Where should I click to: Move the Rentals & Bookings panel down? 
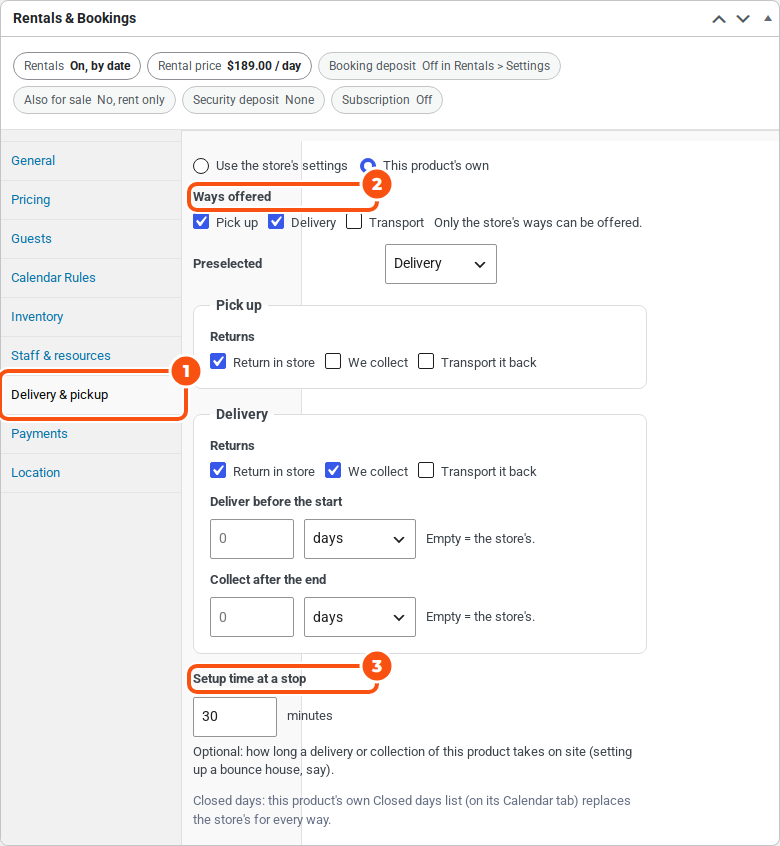point(743,19)
